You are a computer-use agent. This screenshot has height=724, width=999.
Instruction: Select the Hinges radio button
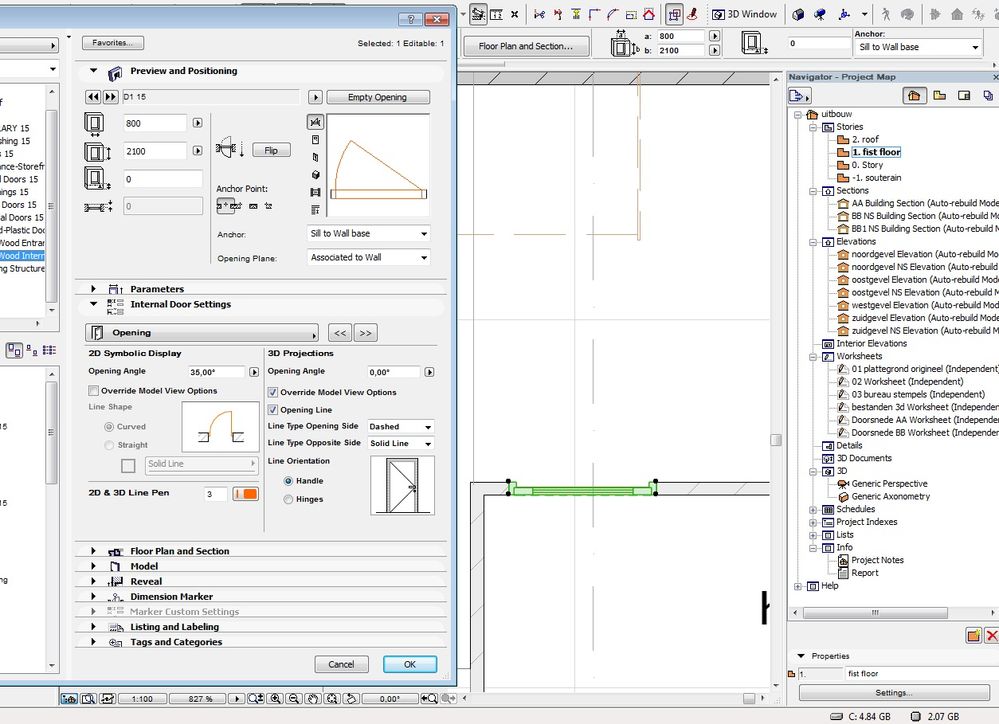289,499
